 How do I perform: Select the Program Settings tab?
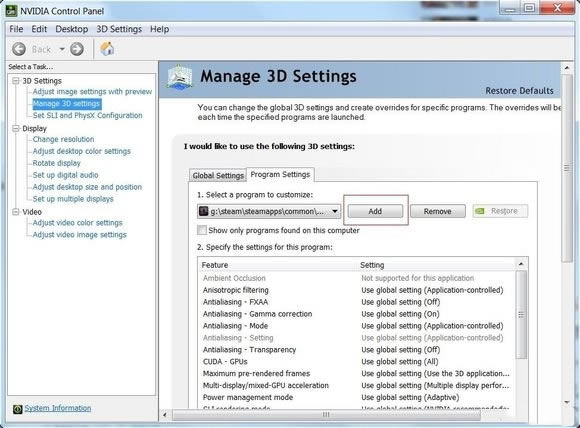(280, 174)
